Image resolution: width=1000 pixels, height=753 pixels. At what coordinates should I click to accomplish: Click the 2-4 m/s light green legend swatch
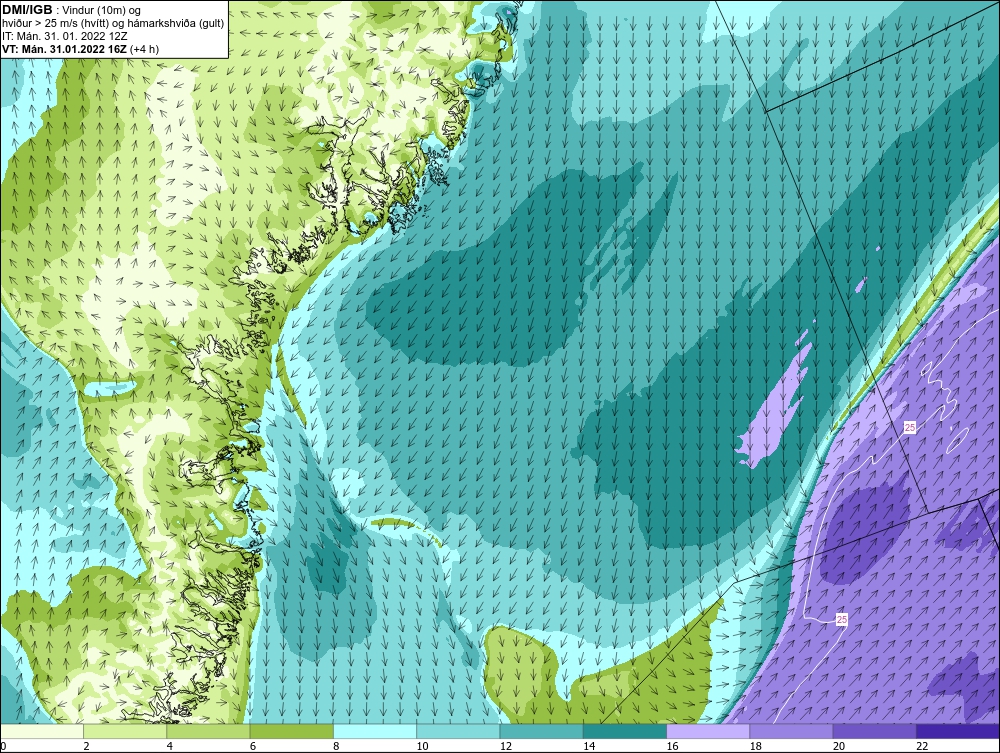pyautogui.click(x=125, y=731)
